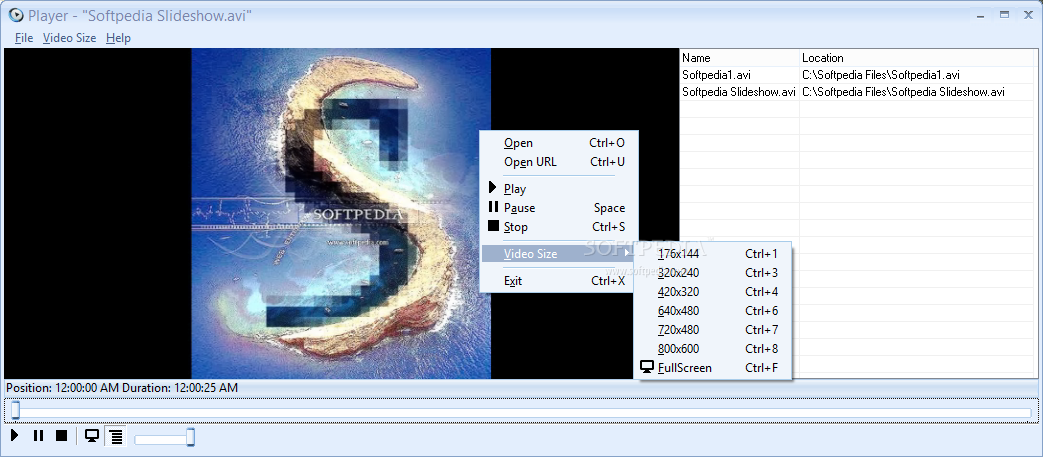Viewport: 1043px width, 457px height.
Task: Set video size to 176x144
Action: [x=712, y=253]
